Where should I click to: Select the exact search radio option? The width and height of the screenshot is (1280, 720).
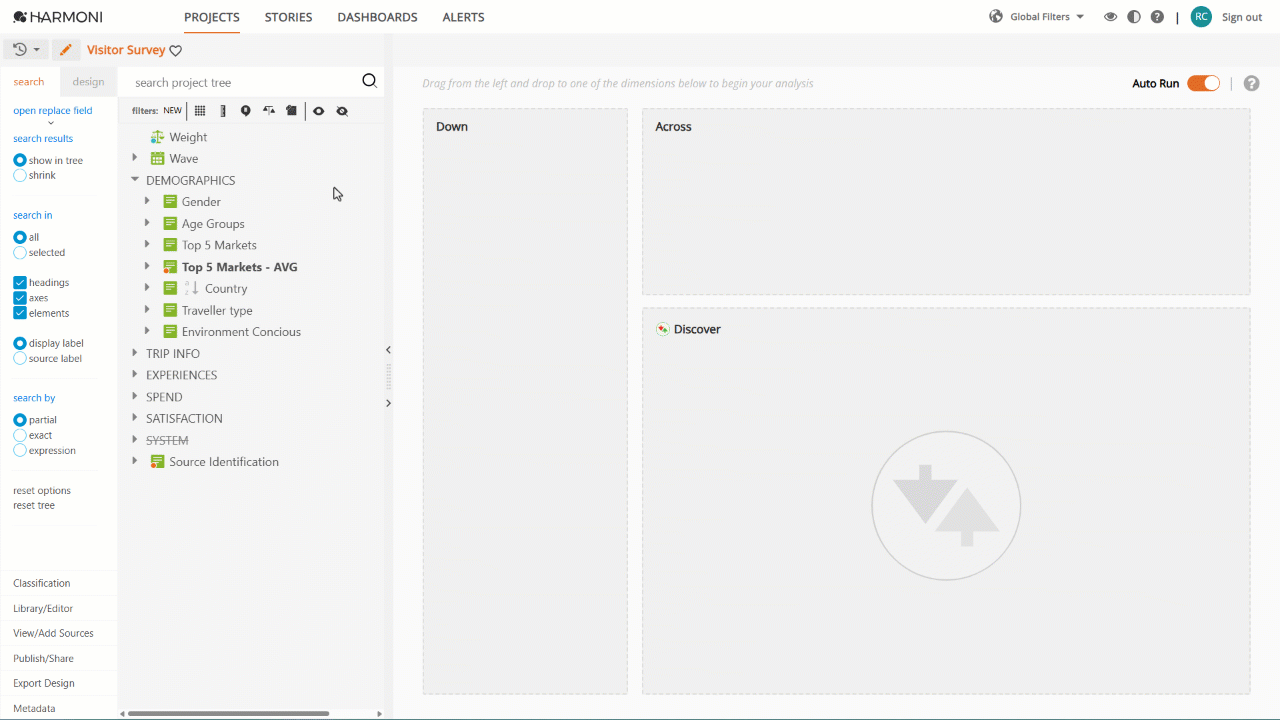click(x=20, y=436)
